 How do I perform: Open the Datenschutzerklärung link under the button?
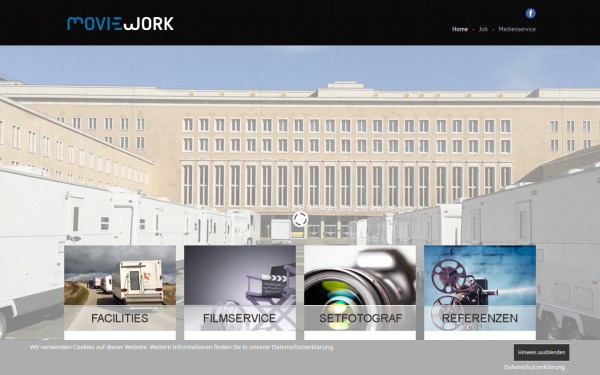(534, 367)
